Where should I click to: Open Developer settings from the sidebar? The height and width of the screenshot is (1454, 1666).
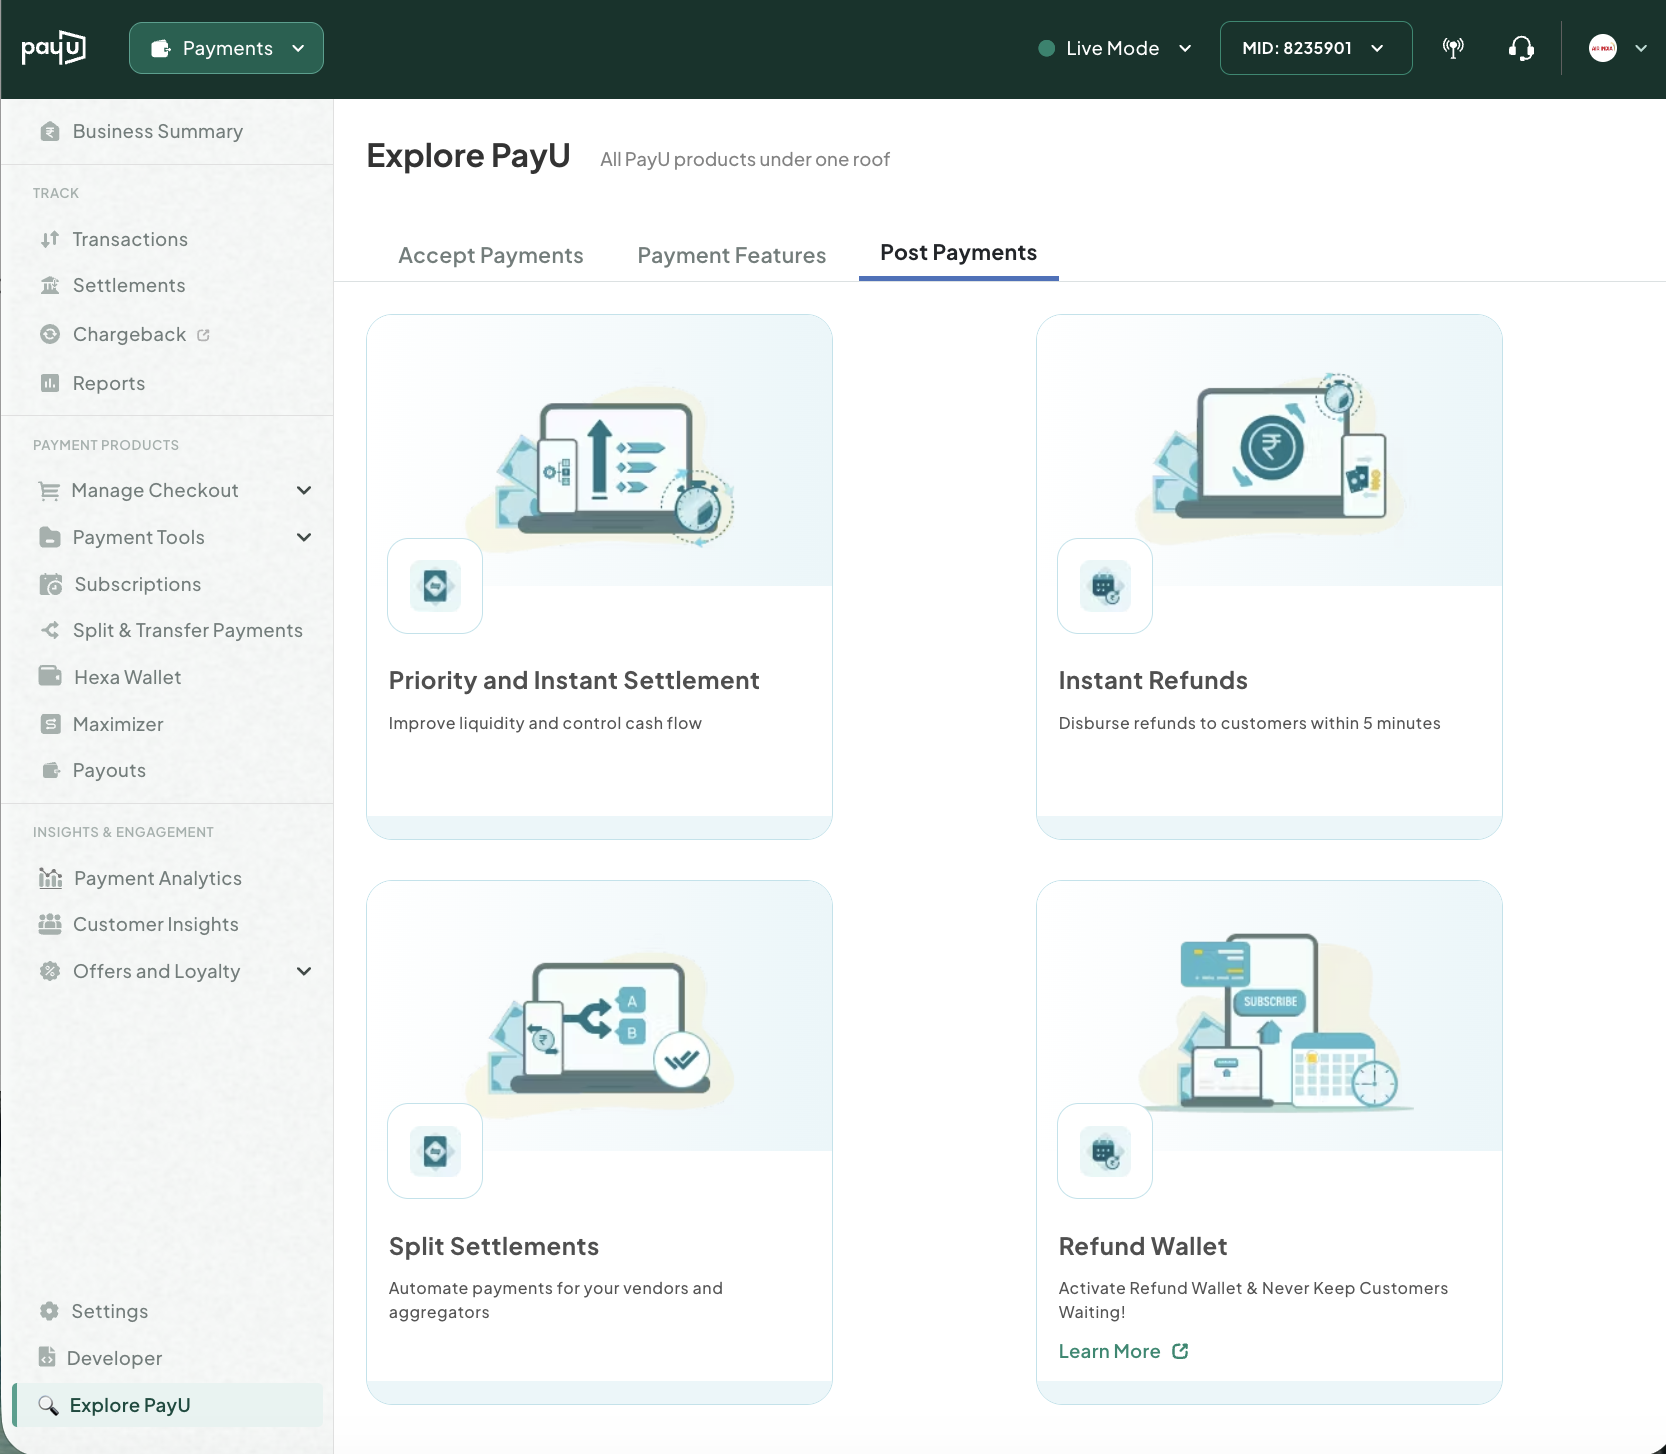click(113, 1358)
